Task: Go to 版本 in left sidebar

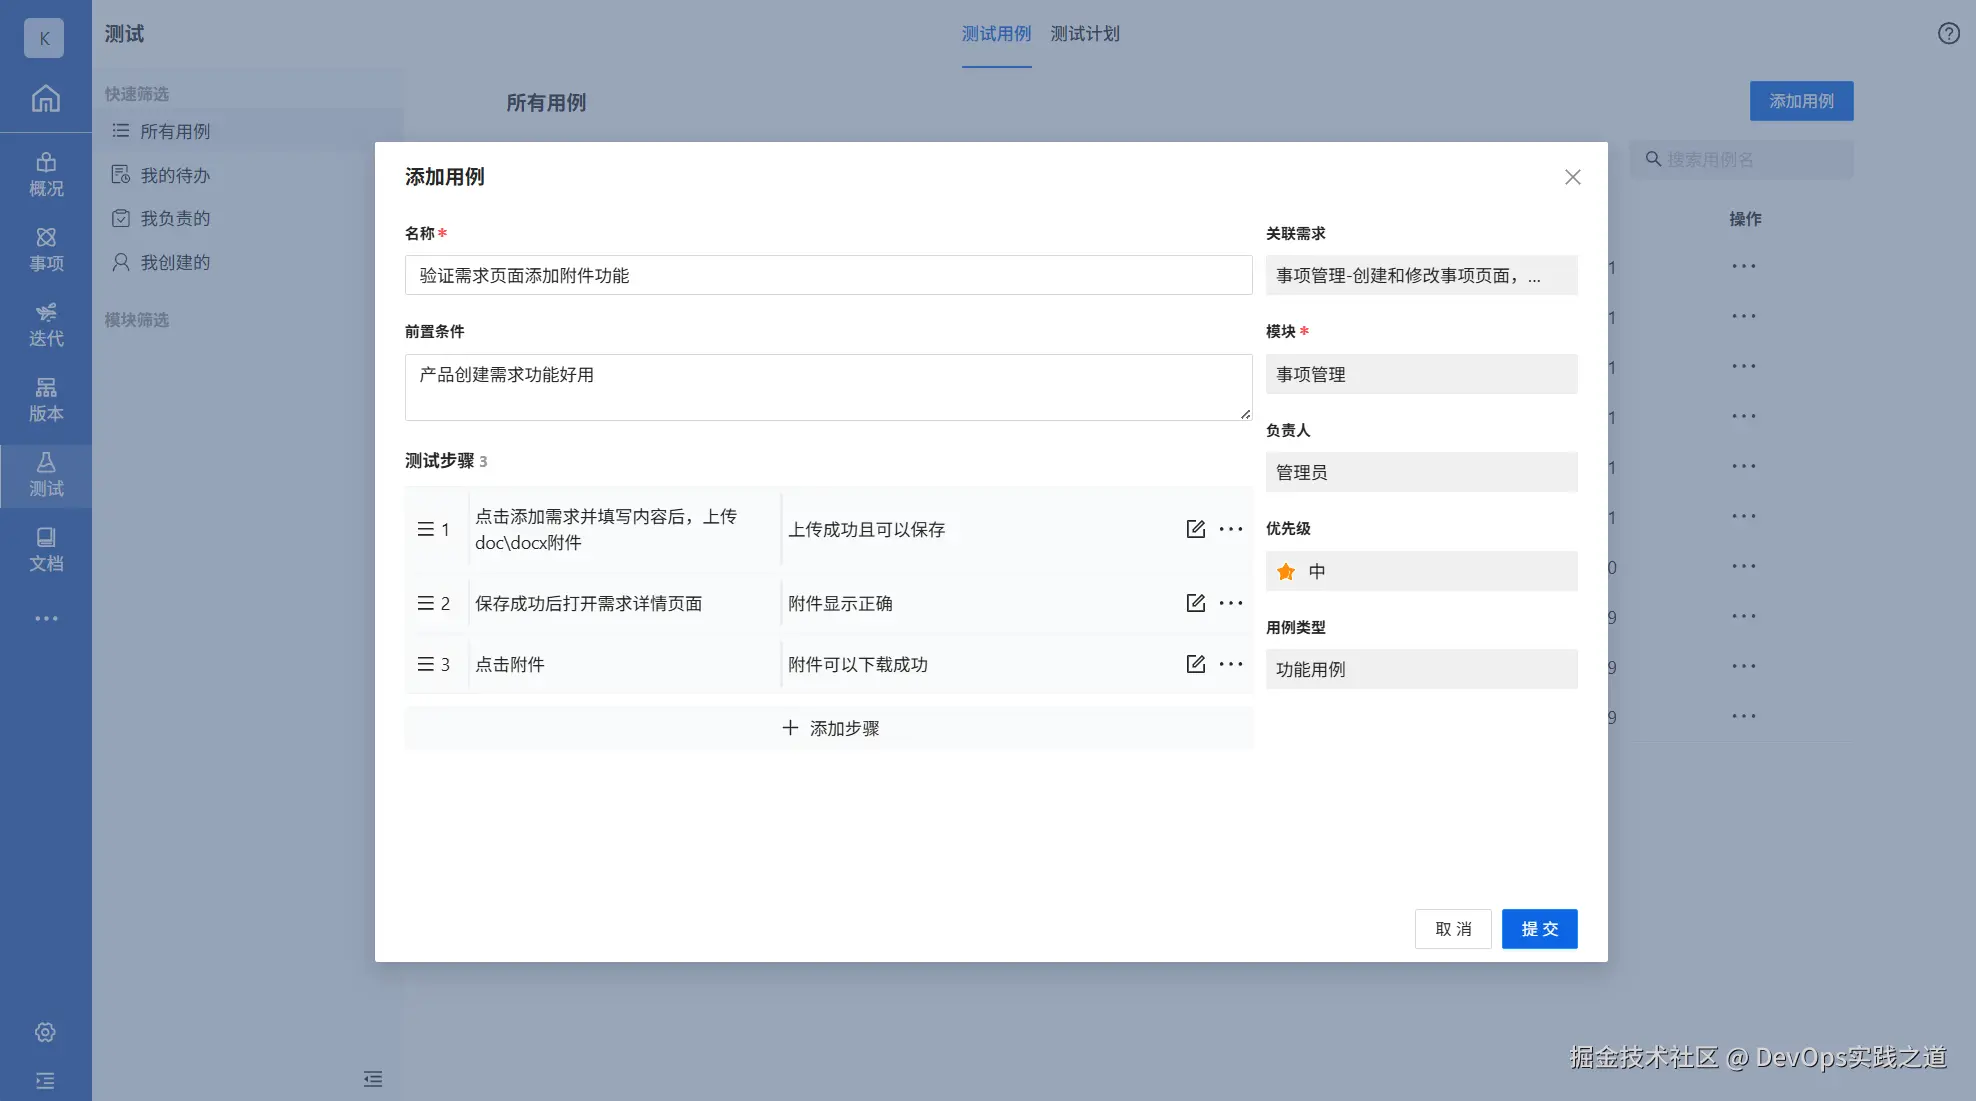Action: [46, 400]
